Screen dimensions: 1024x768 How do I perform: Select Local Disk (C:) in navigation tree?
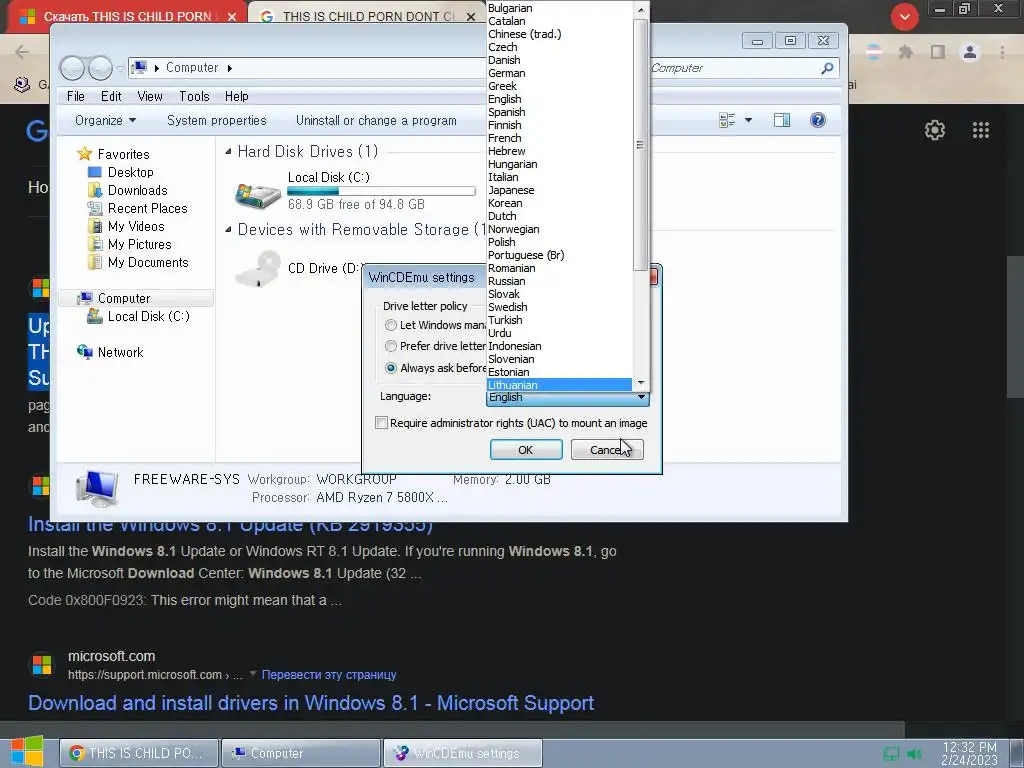pos(148,317)
